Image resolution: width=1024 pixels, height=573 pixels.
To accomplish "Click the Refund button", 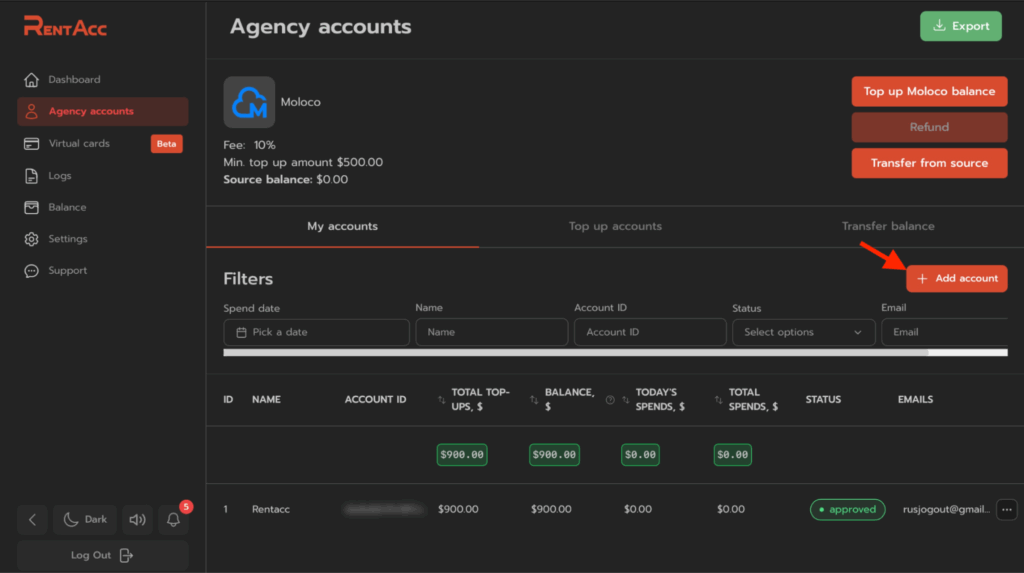I will pos(929,127).
